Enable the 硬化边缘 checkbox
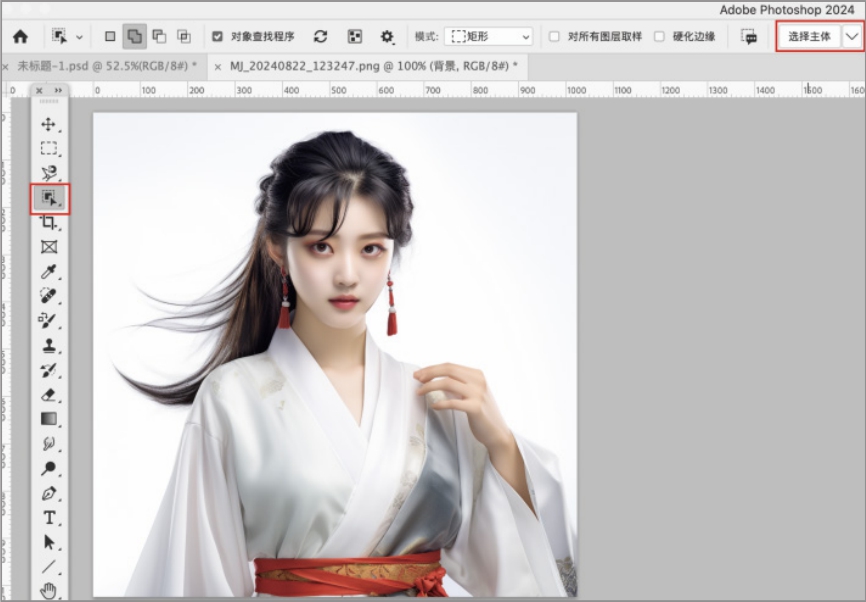 pos(659,36)
